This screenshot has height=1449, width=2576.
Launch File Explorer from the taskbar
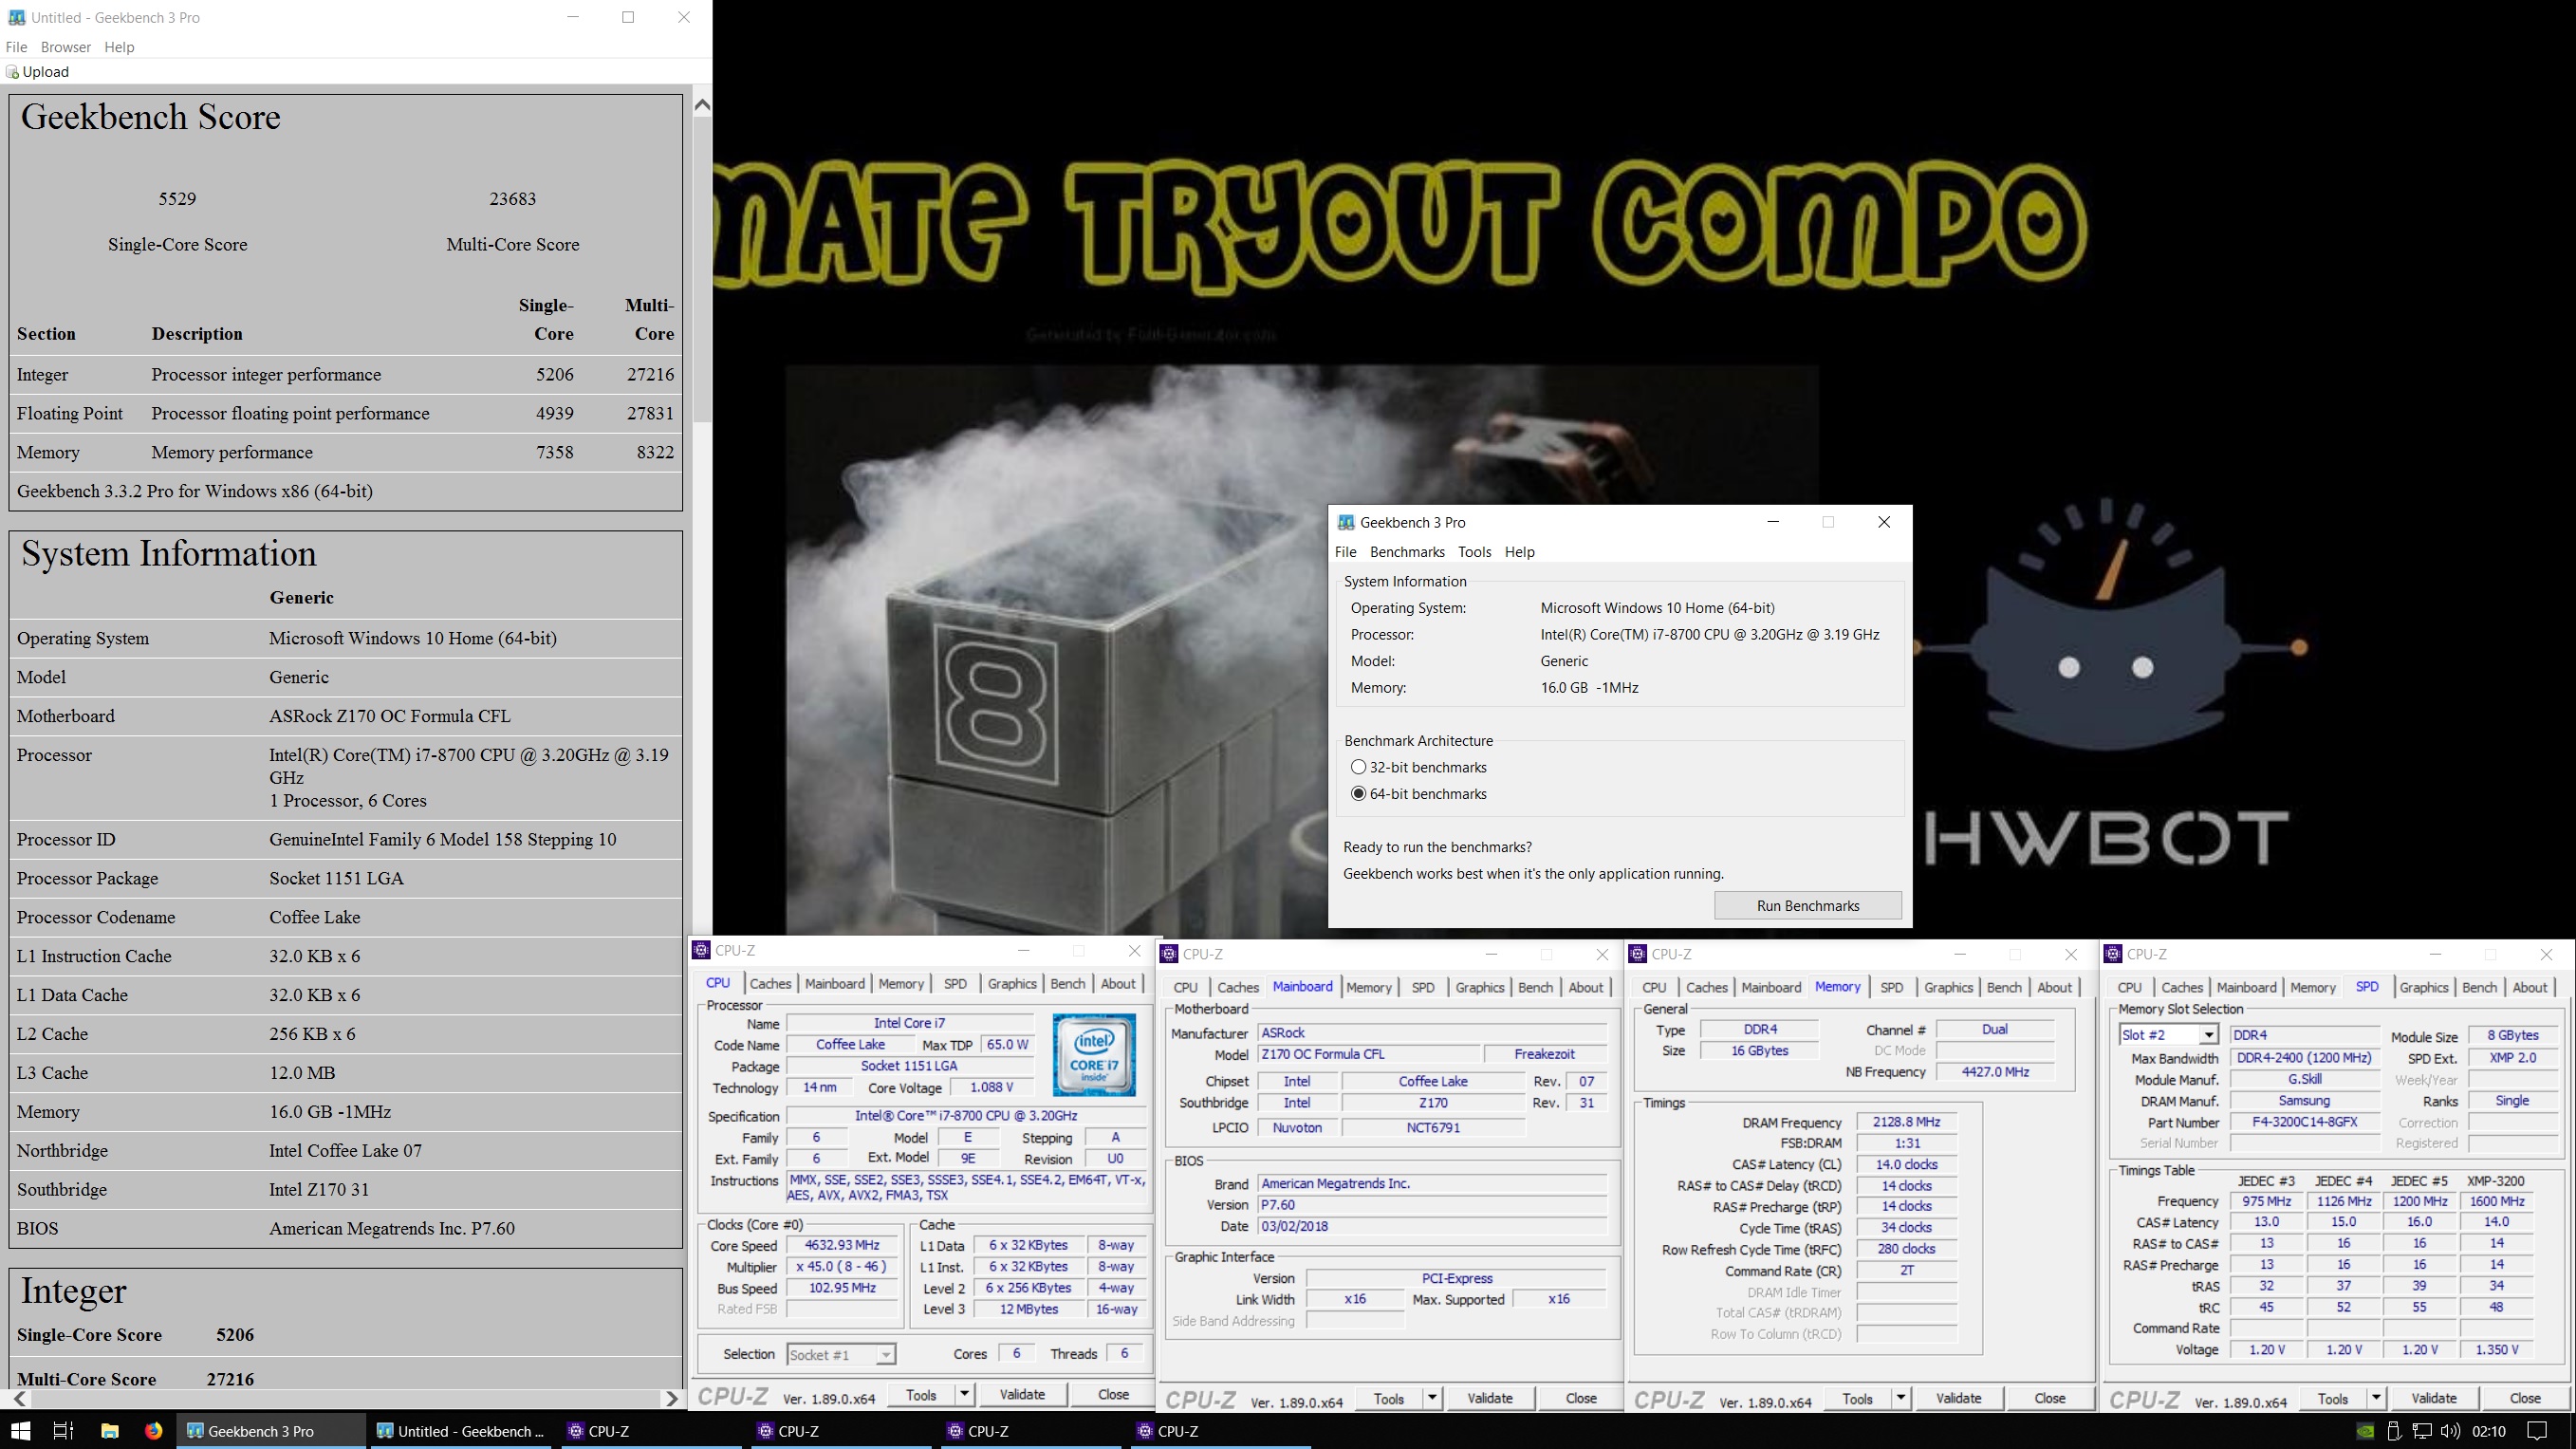(110, 1431)
